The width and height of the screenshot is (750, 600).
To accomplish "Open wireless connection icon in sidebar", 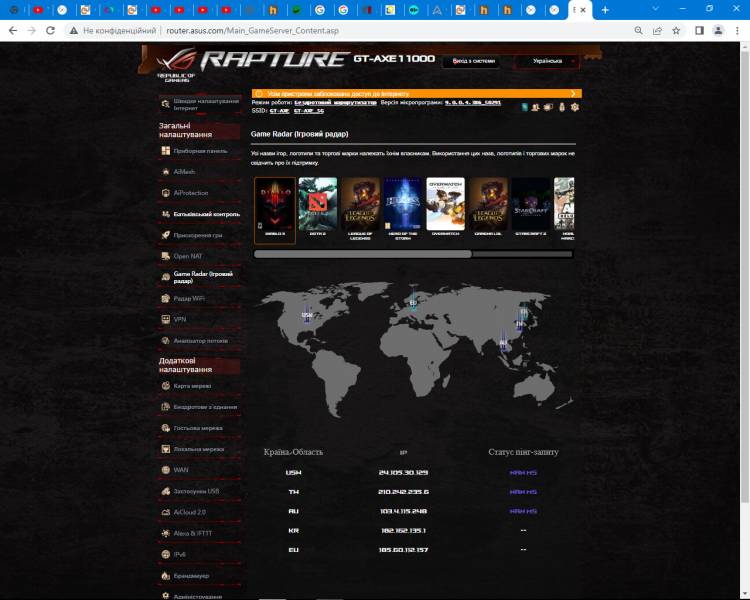I will [165, 407].
